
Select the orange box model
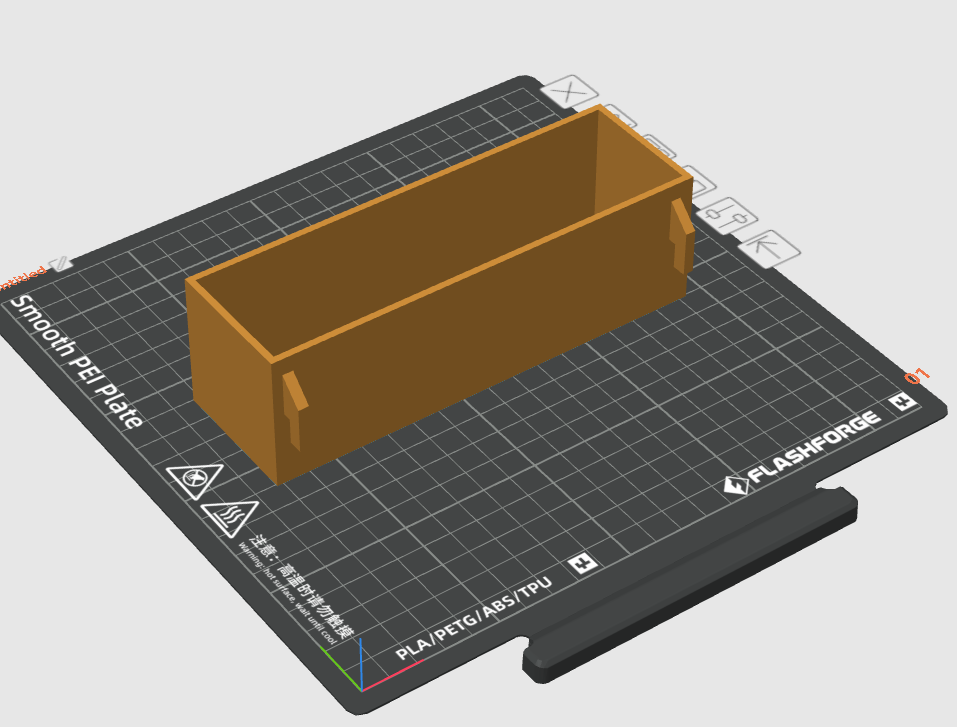point(439,293)
